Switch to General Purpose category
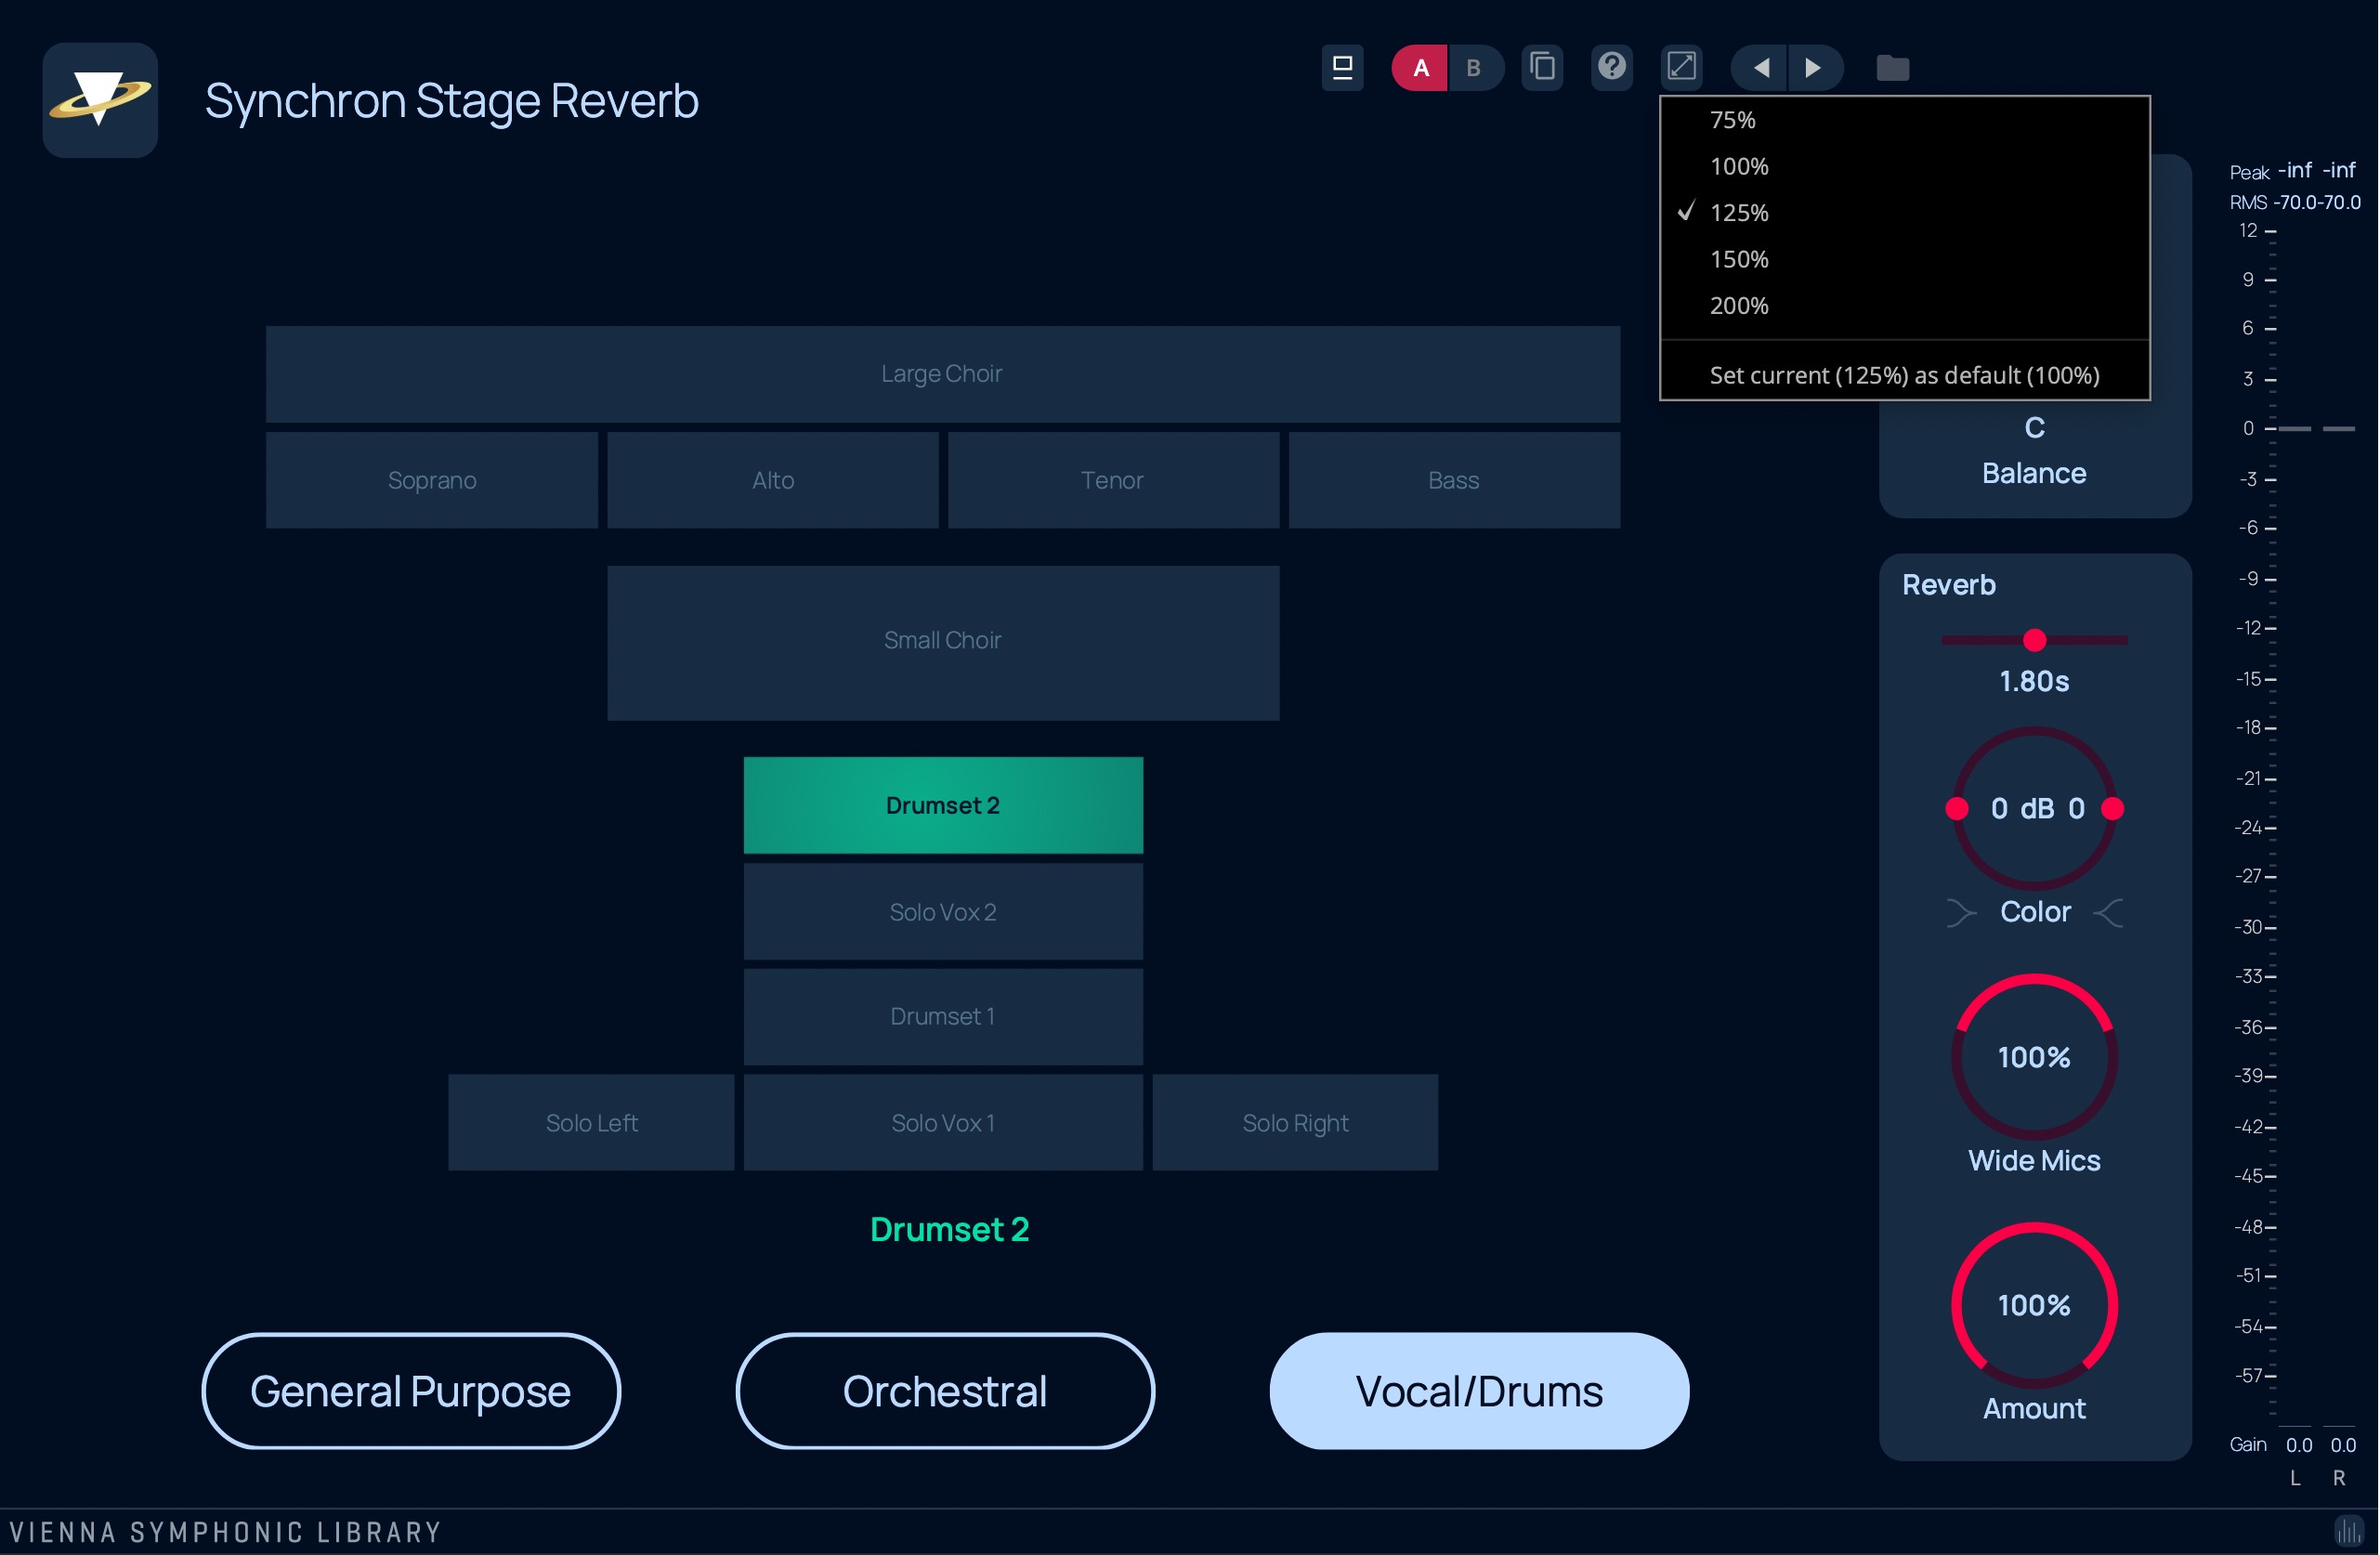 pyautogui.click(x=411, y=1391)
